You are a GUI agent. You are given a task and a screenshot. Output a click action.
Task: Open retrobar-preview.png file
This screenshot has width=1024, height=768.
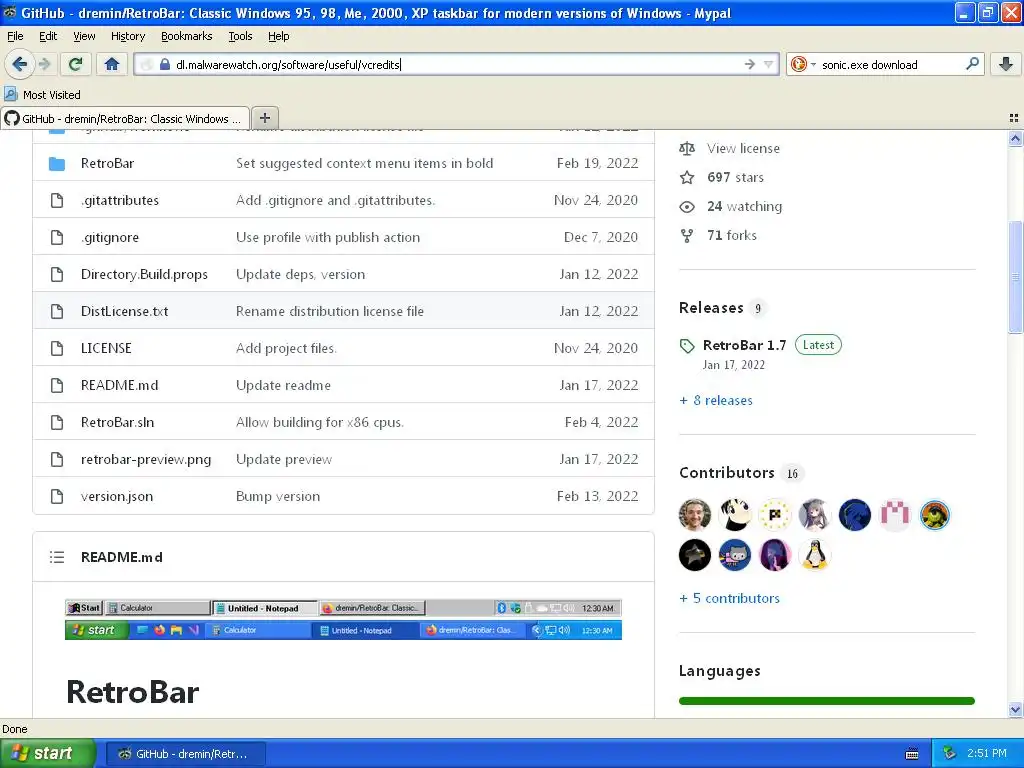[x=146, y=459]
